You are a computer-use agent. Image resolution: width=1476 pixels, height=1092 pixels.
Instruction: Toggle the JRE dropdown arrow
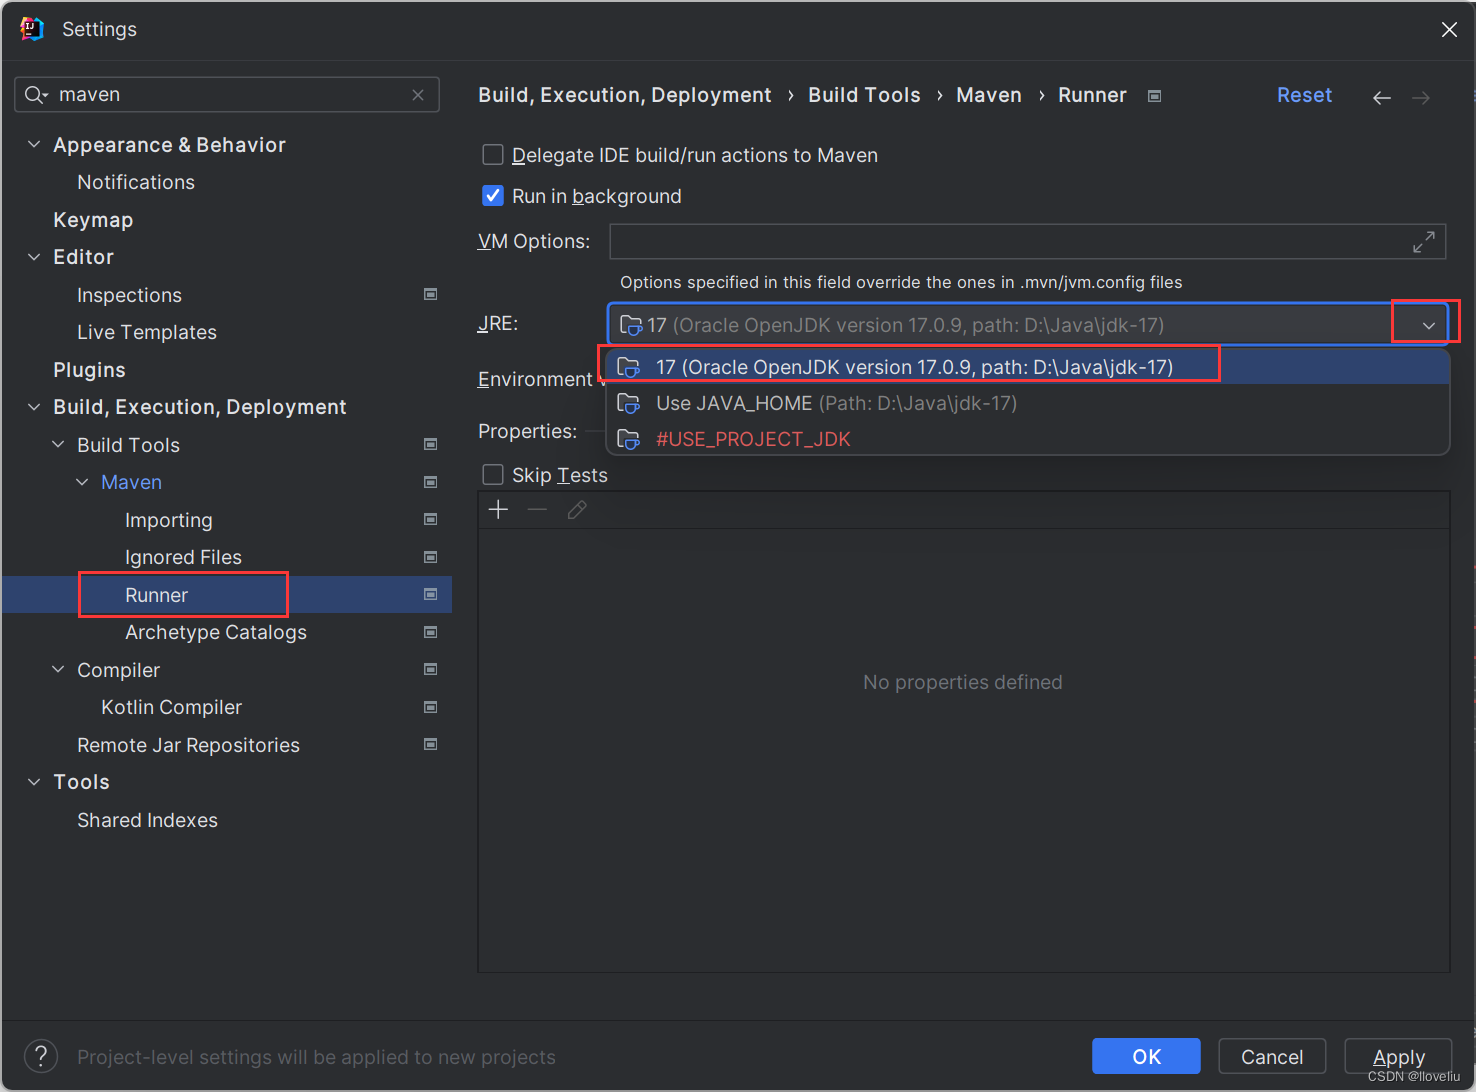pos(1428,325)
